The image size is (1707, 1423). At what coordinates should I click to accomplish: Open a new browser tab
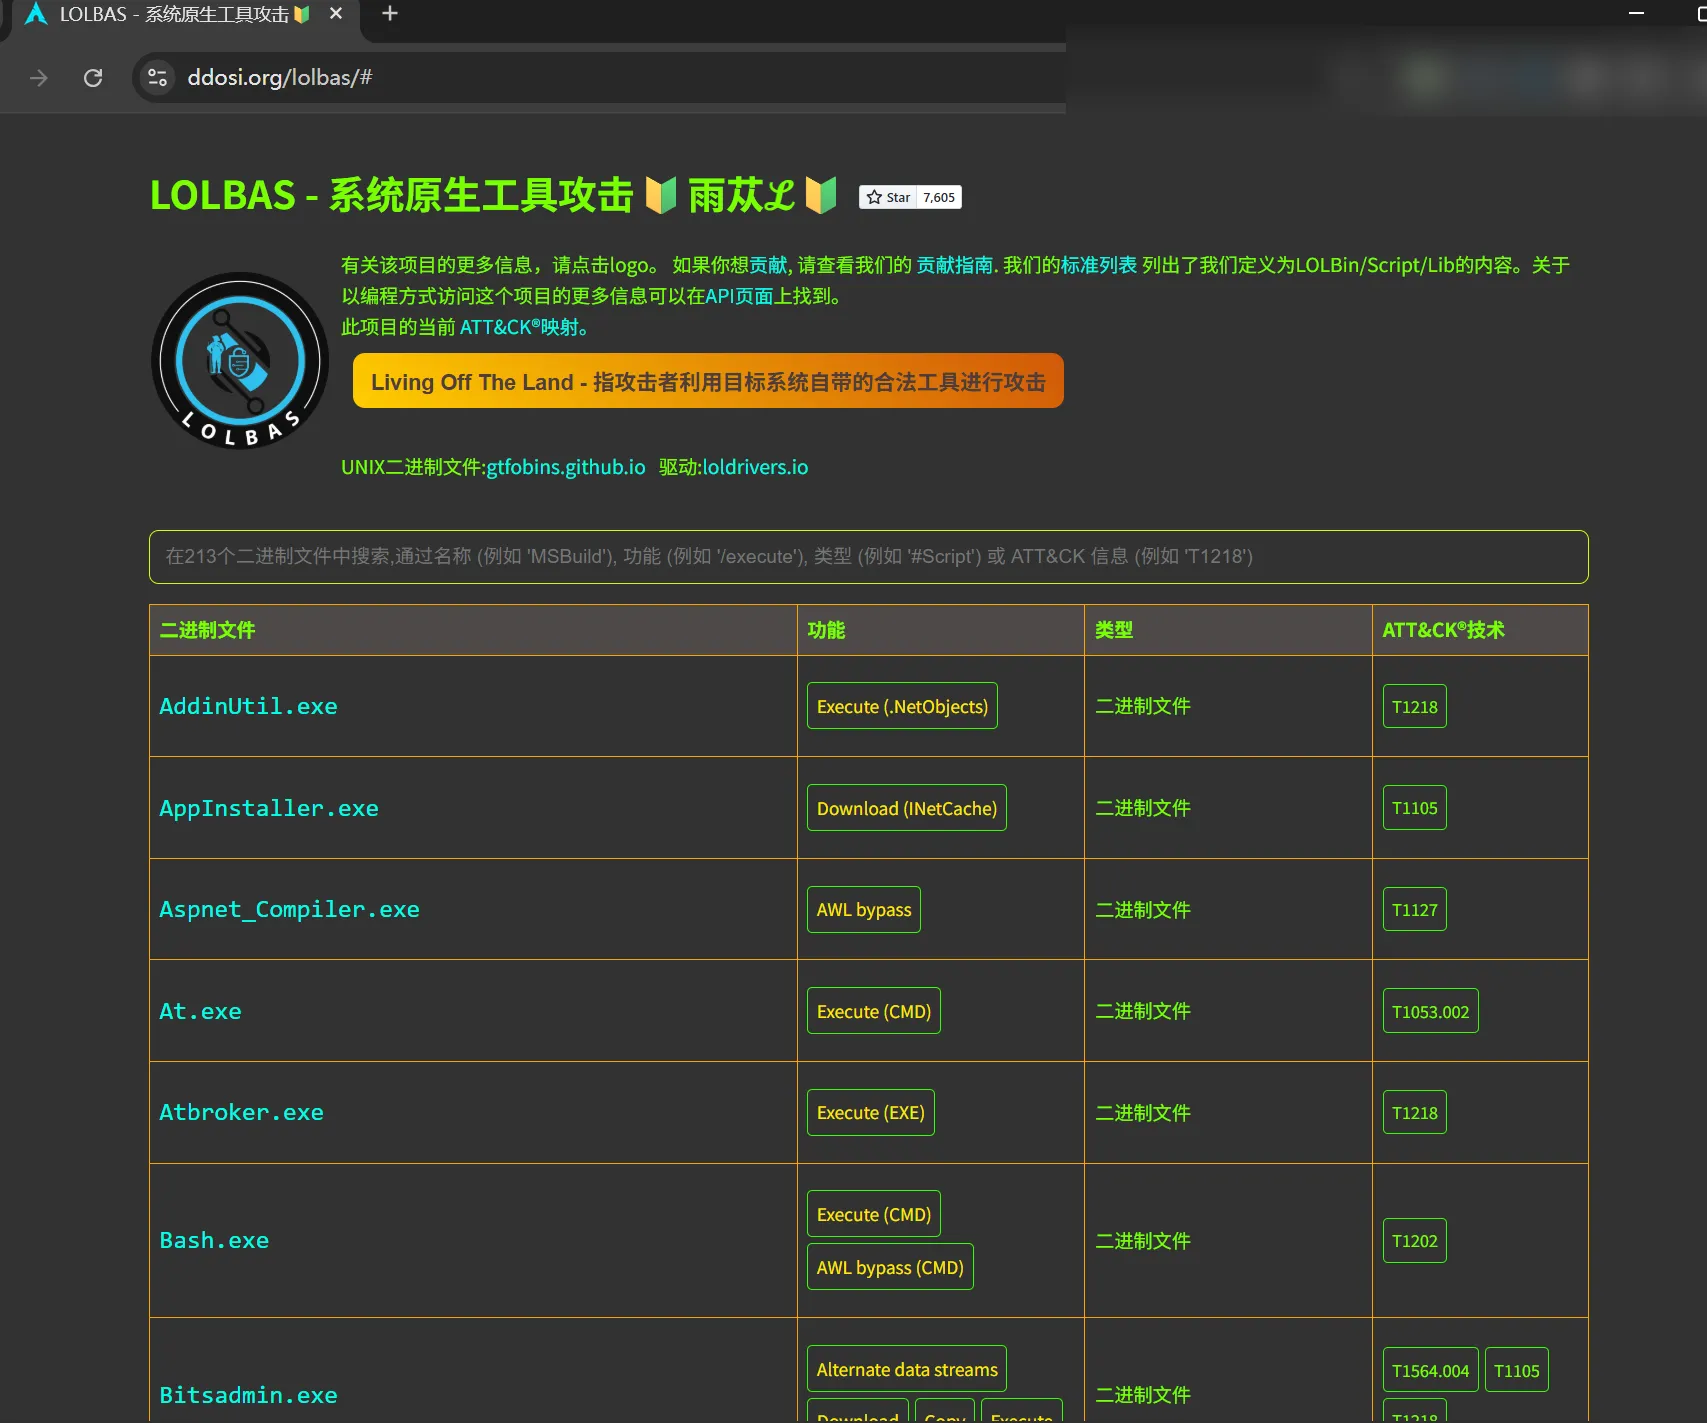[390, 14]
